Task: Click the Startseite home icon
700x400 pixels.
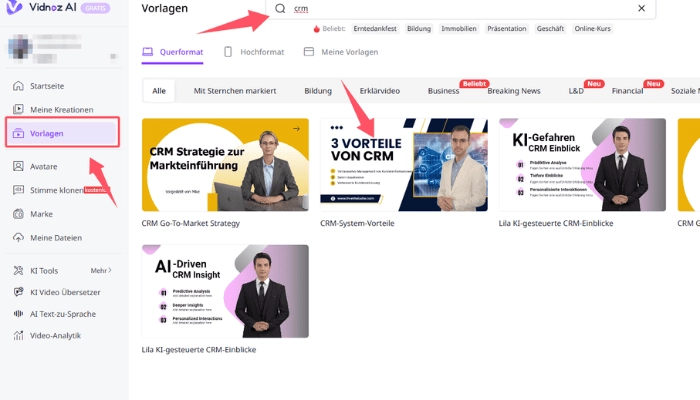Action: [18, 86]
